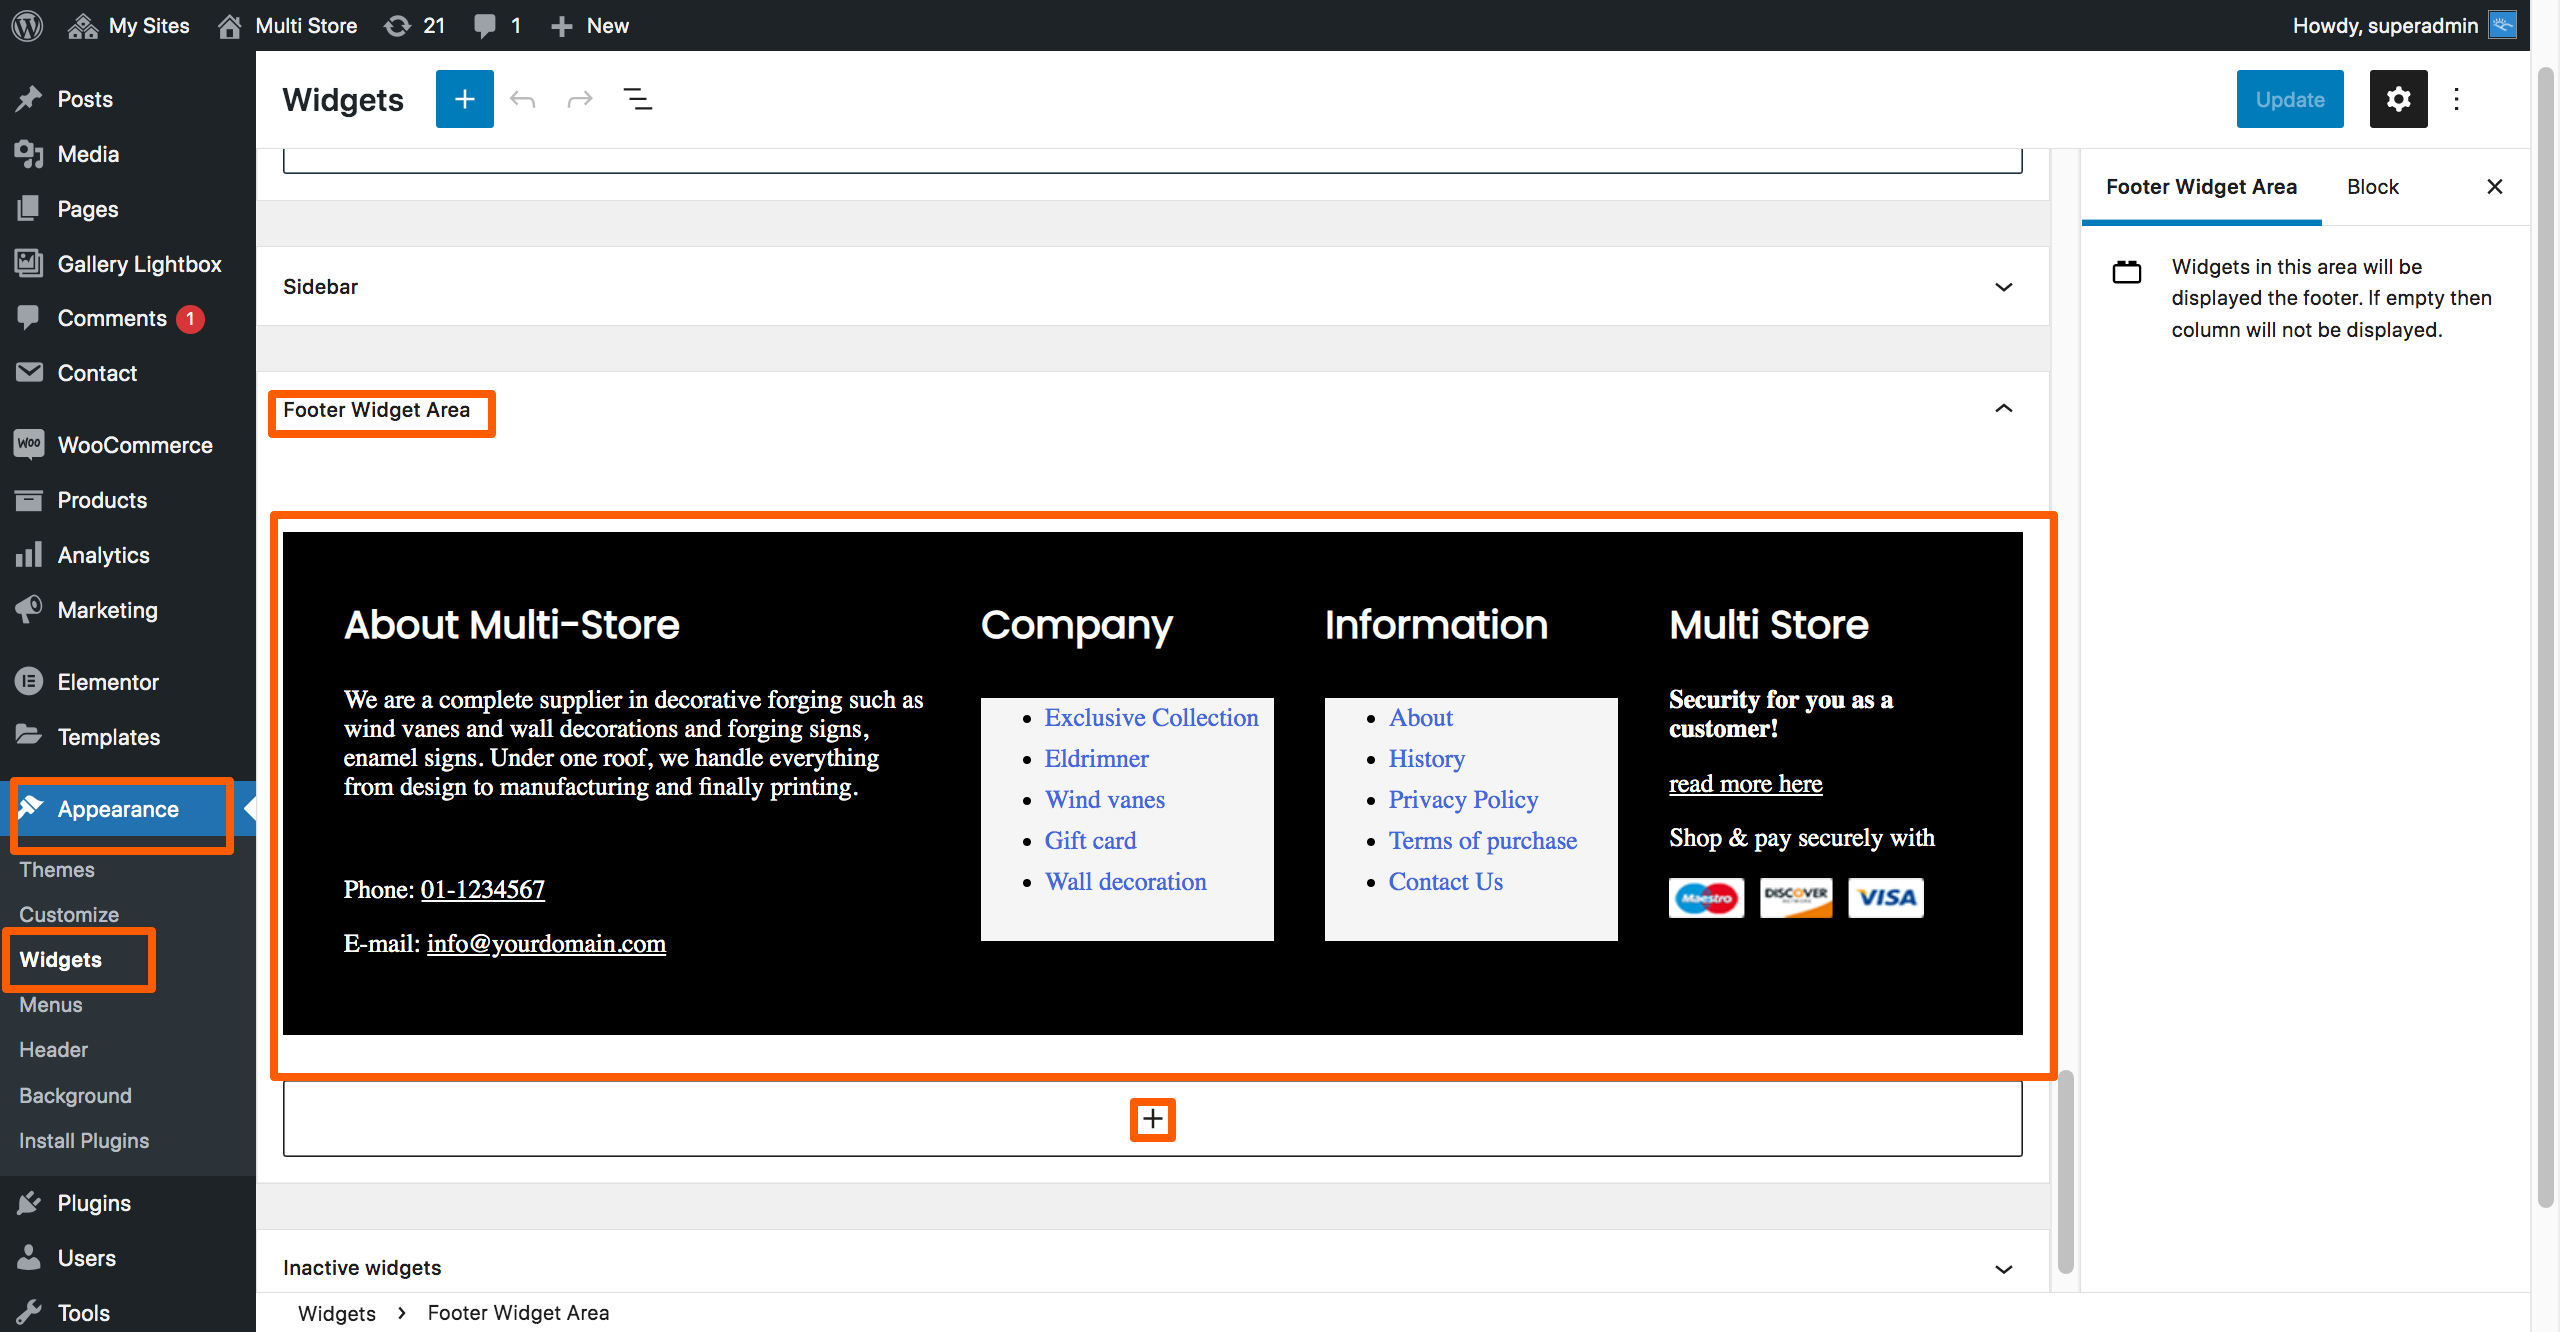Select the Footer Widget Area tab
Viewport: 2560px width, 1332px height.
pyautogui.click(x=2202, y=187)
